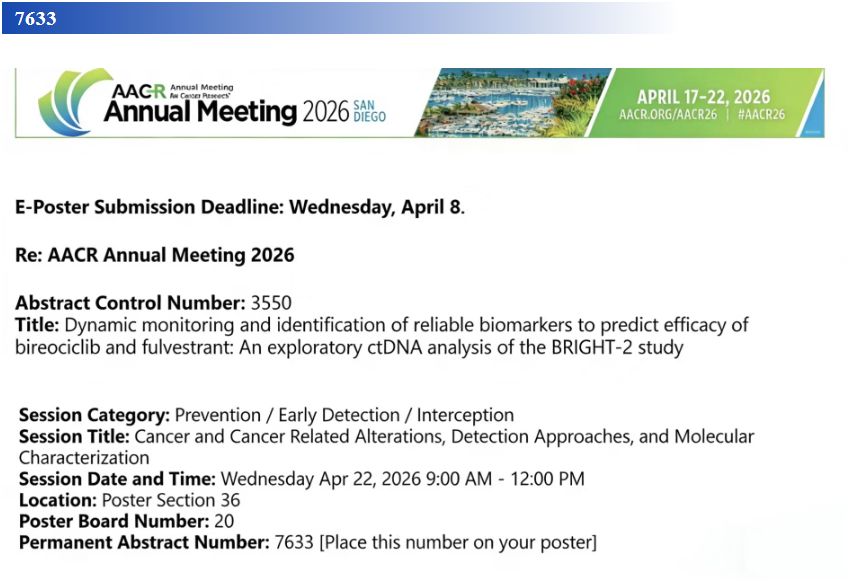The height and width of the screenshot is (588, 850).
Task: Click the Location Poster Section 36 line
Action: click(129, 500)
